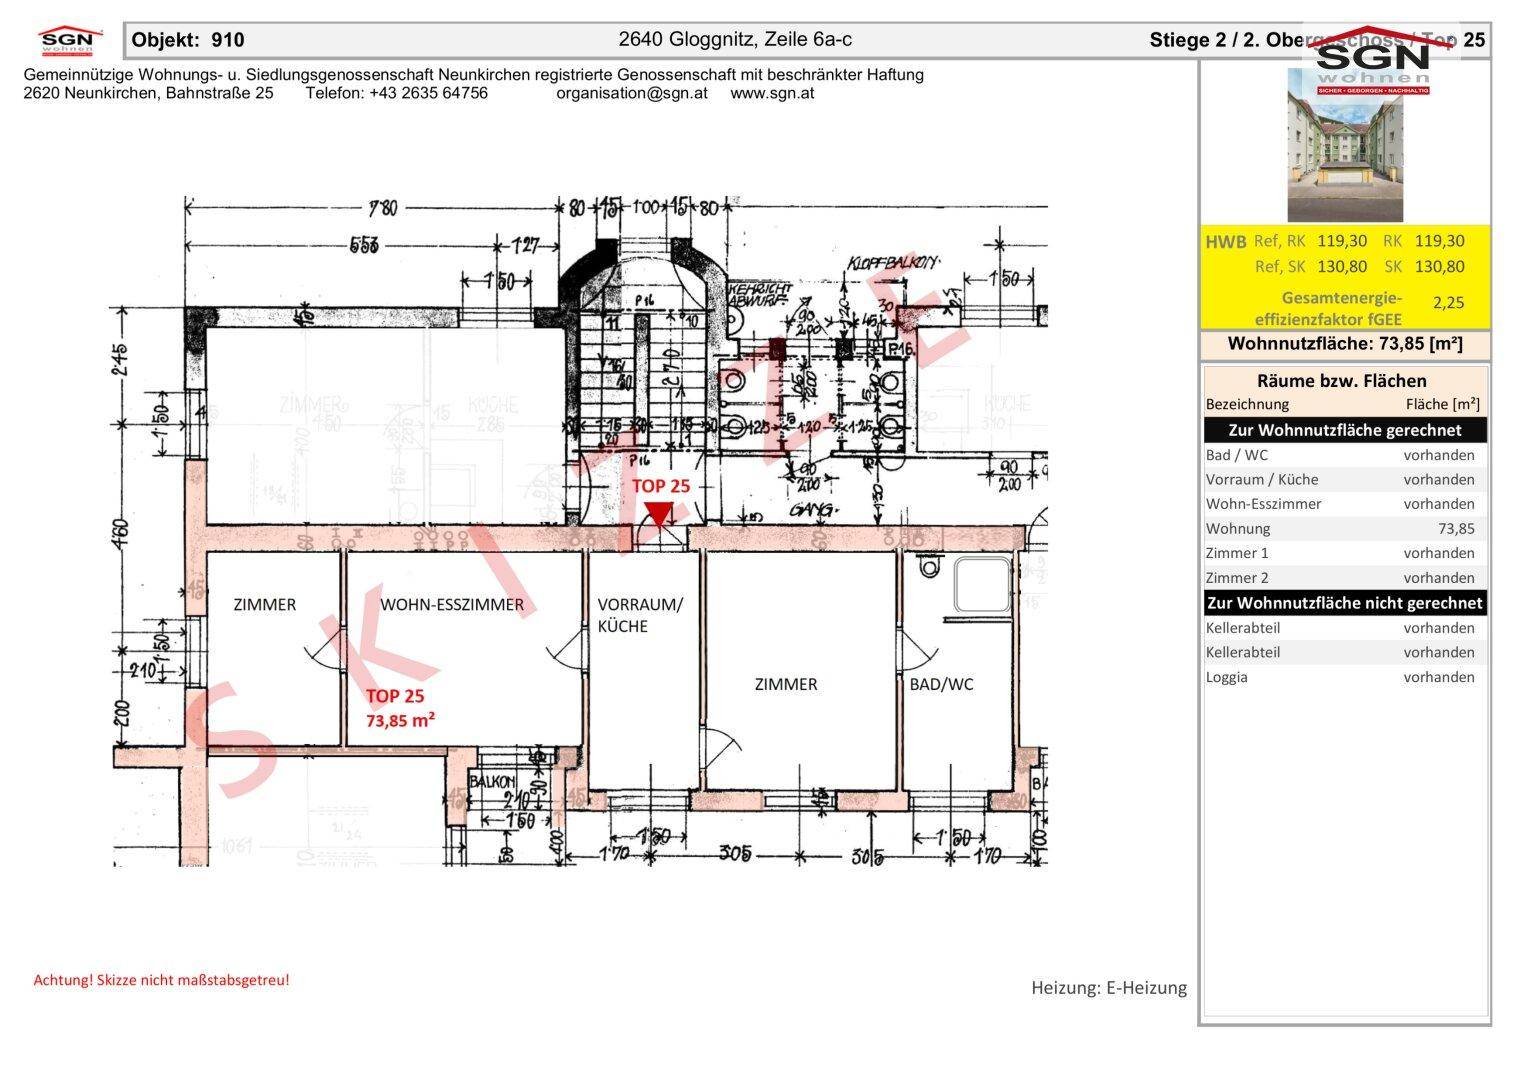
Task: Click the red entrance triangle below TOP 25
Action: click(x=658, y=514)
